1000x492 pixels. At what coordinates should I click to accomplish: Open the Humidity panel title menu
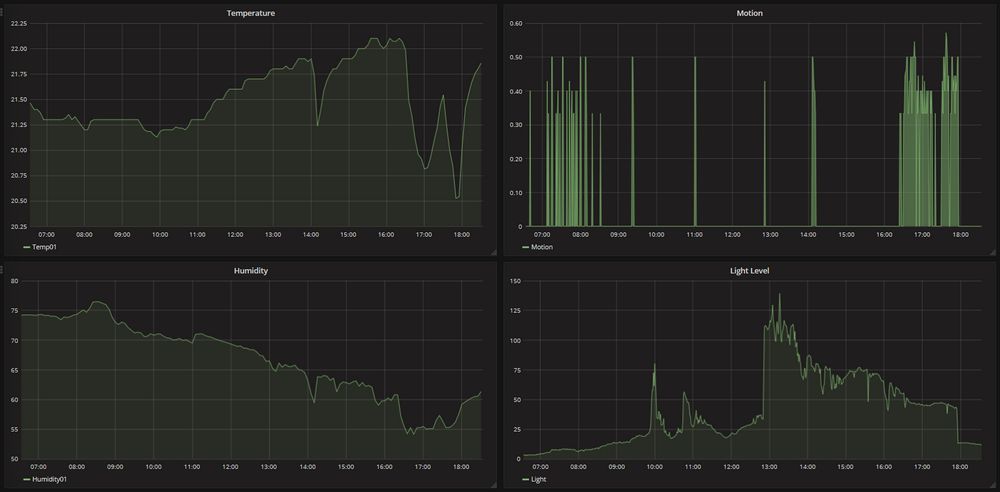(x=250, y=270)
